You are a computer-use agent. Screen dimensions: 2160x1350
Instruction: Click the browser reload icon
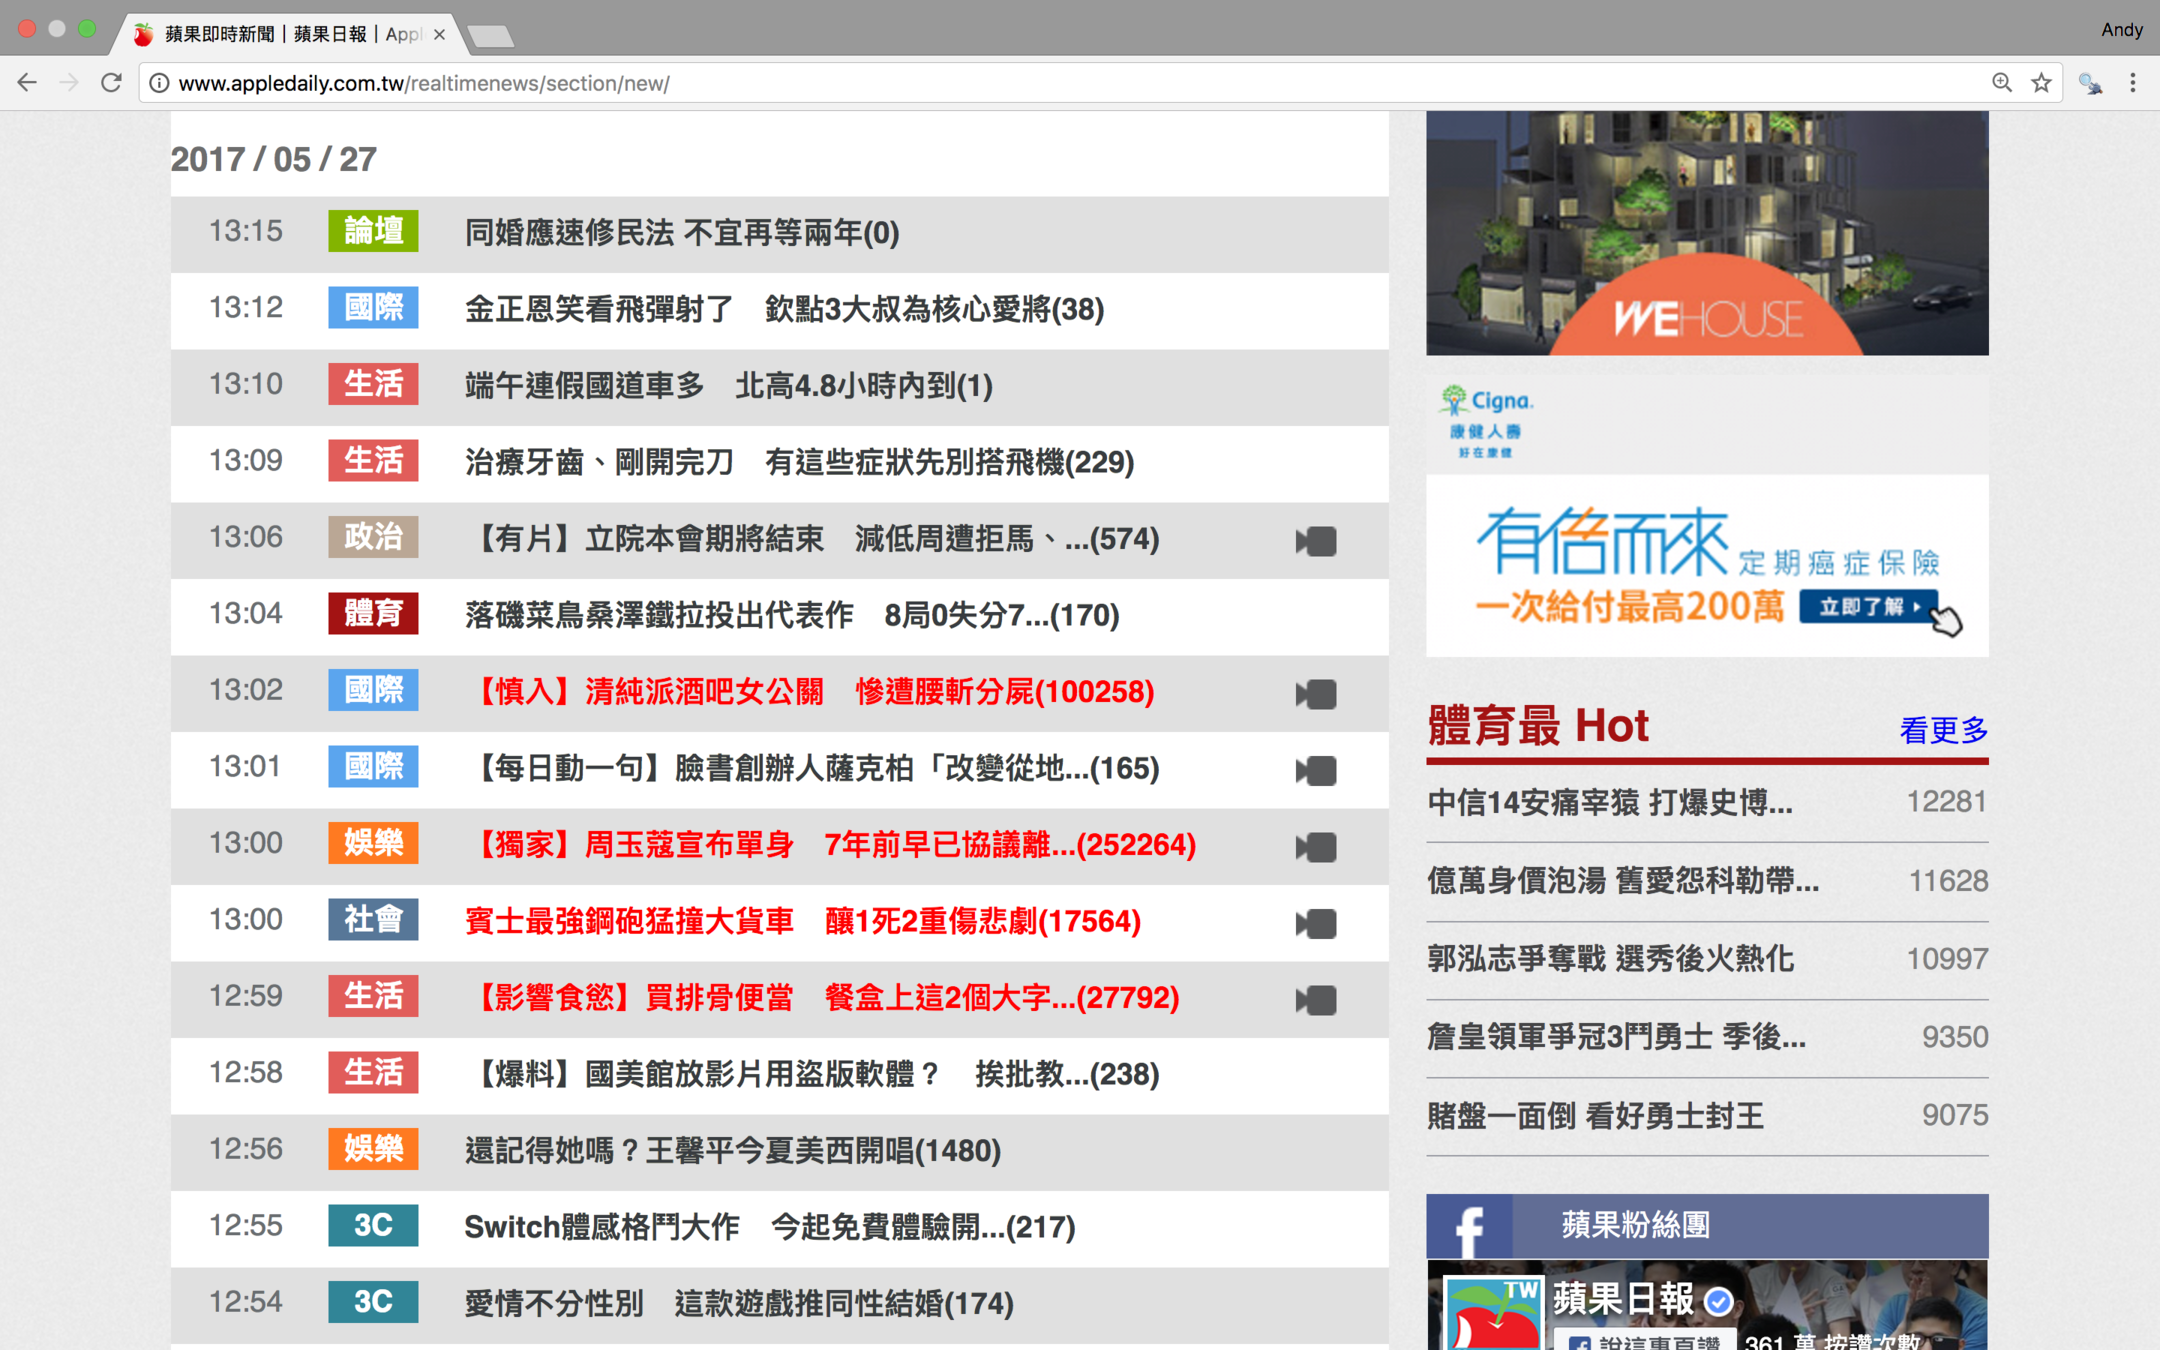111,83
